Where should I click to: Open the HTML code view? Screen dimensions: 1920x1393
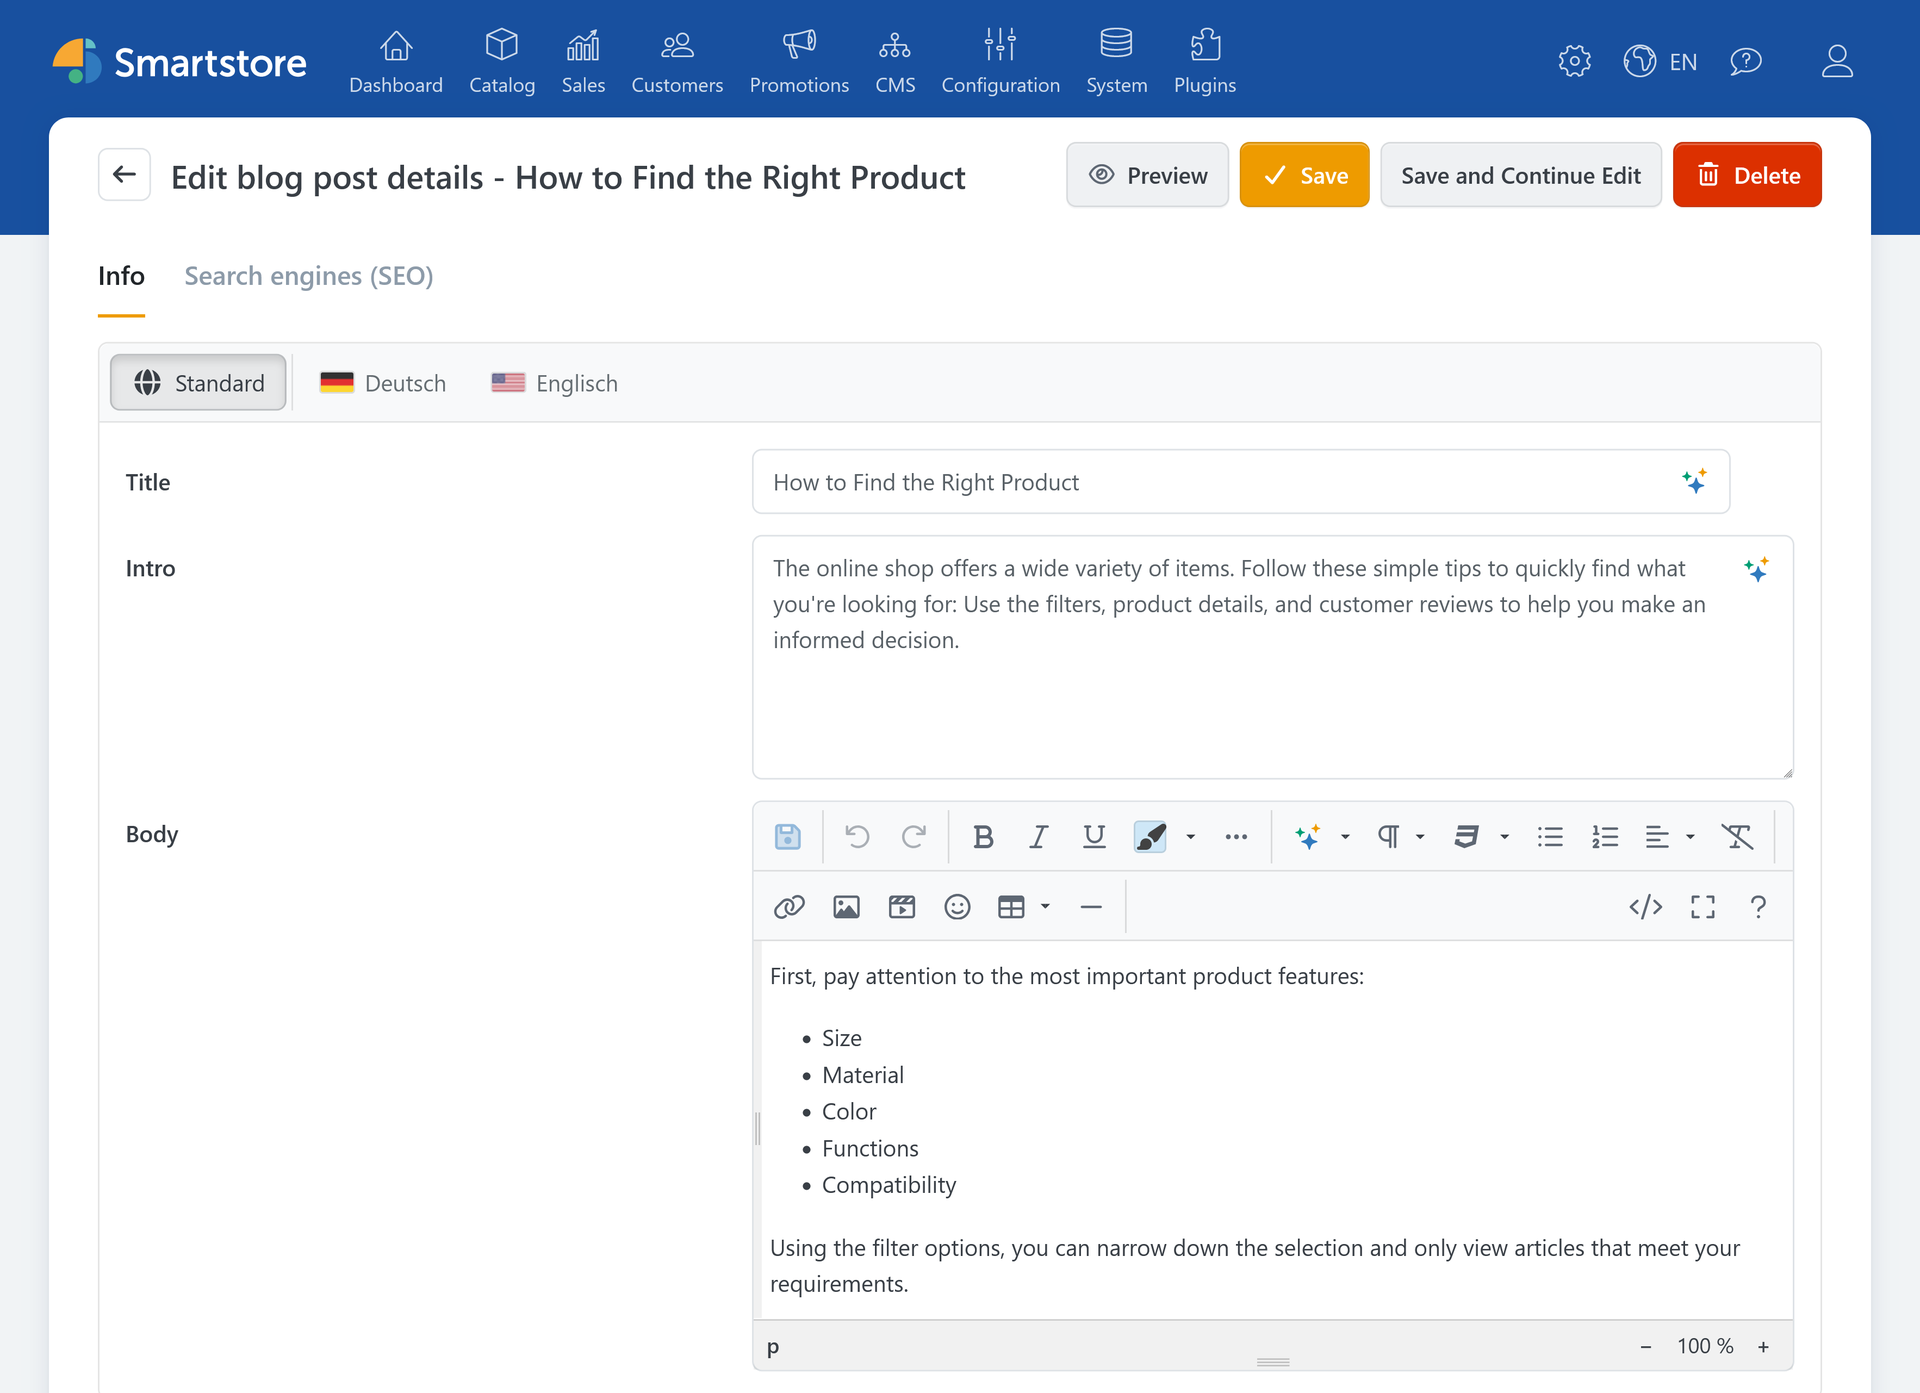point(1646,907)
